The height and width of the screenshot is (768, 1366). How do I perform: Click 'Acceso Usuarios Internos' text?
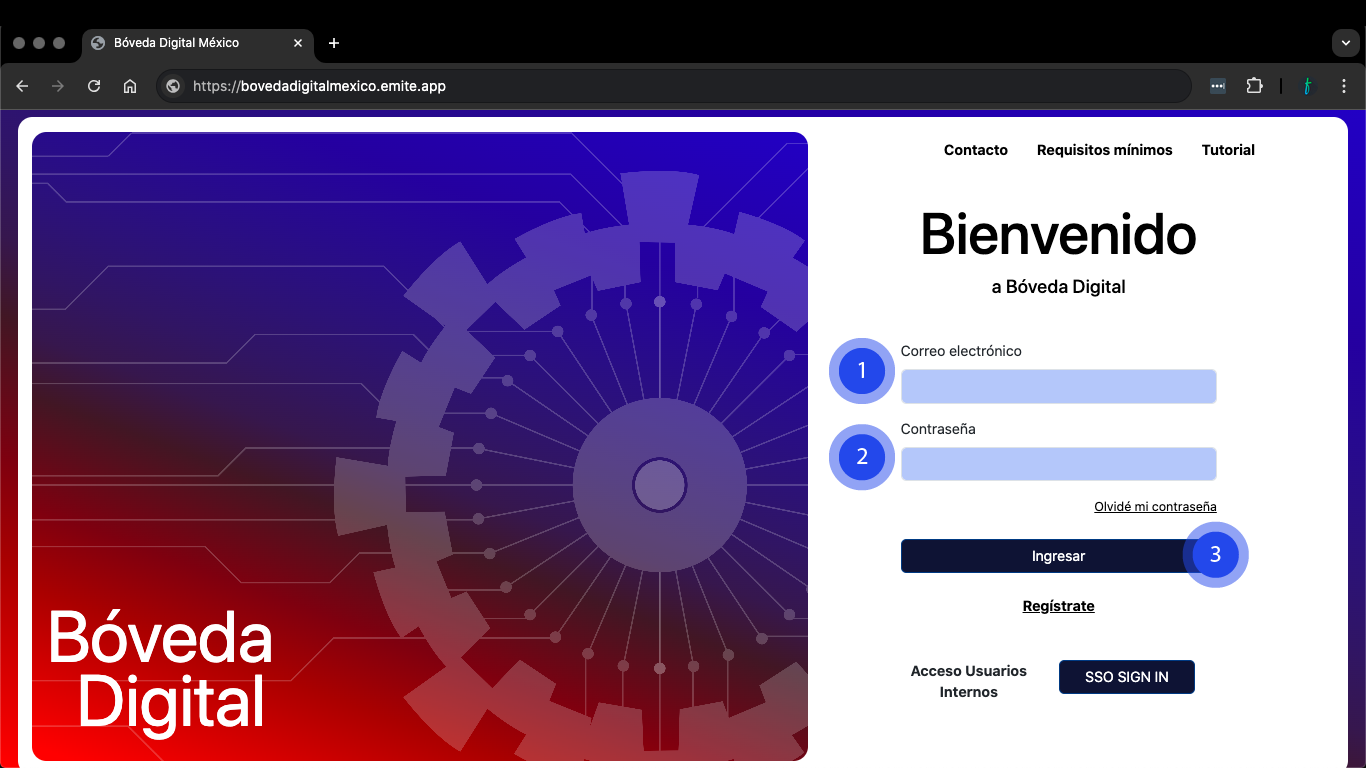pos(969,681)
